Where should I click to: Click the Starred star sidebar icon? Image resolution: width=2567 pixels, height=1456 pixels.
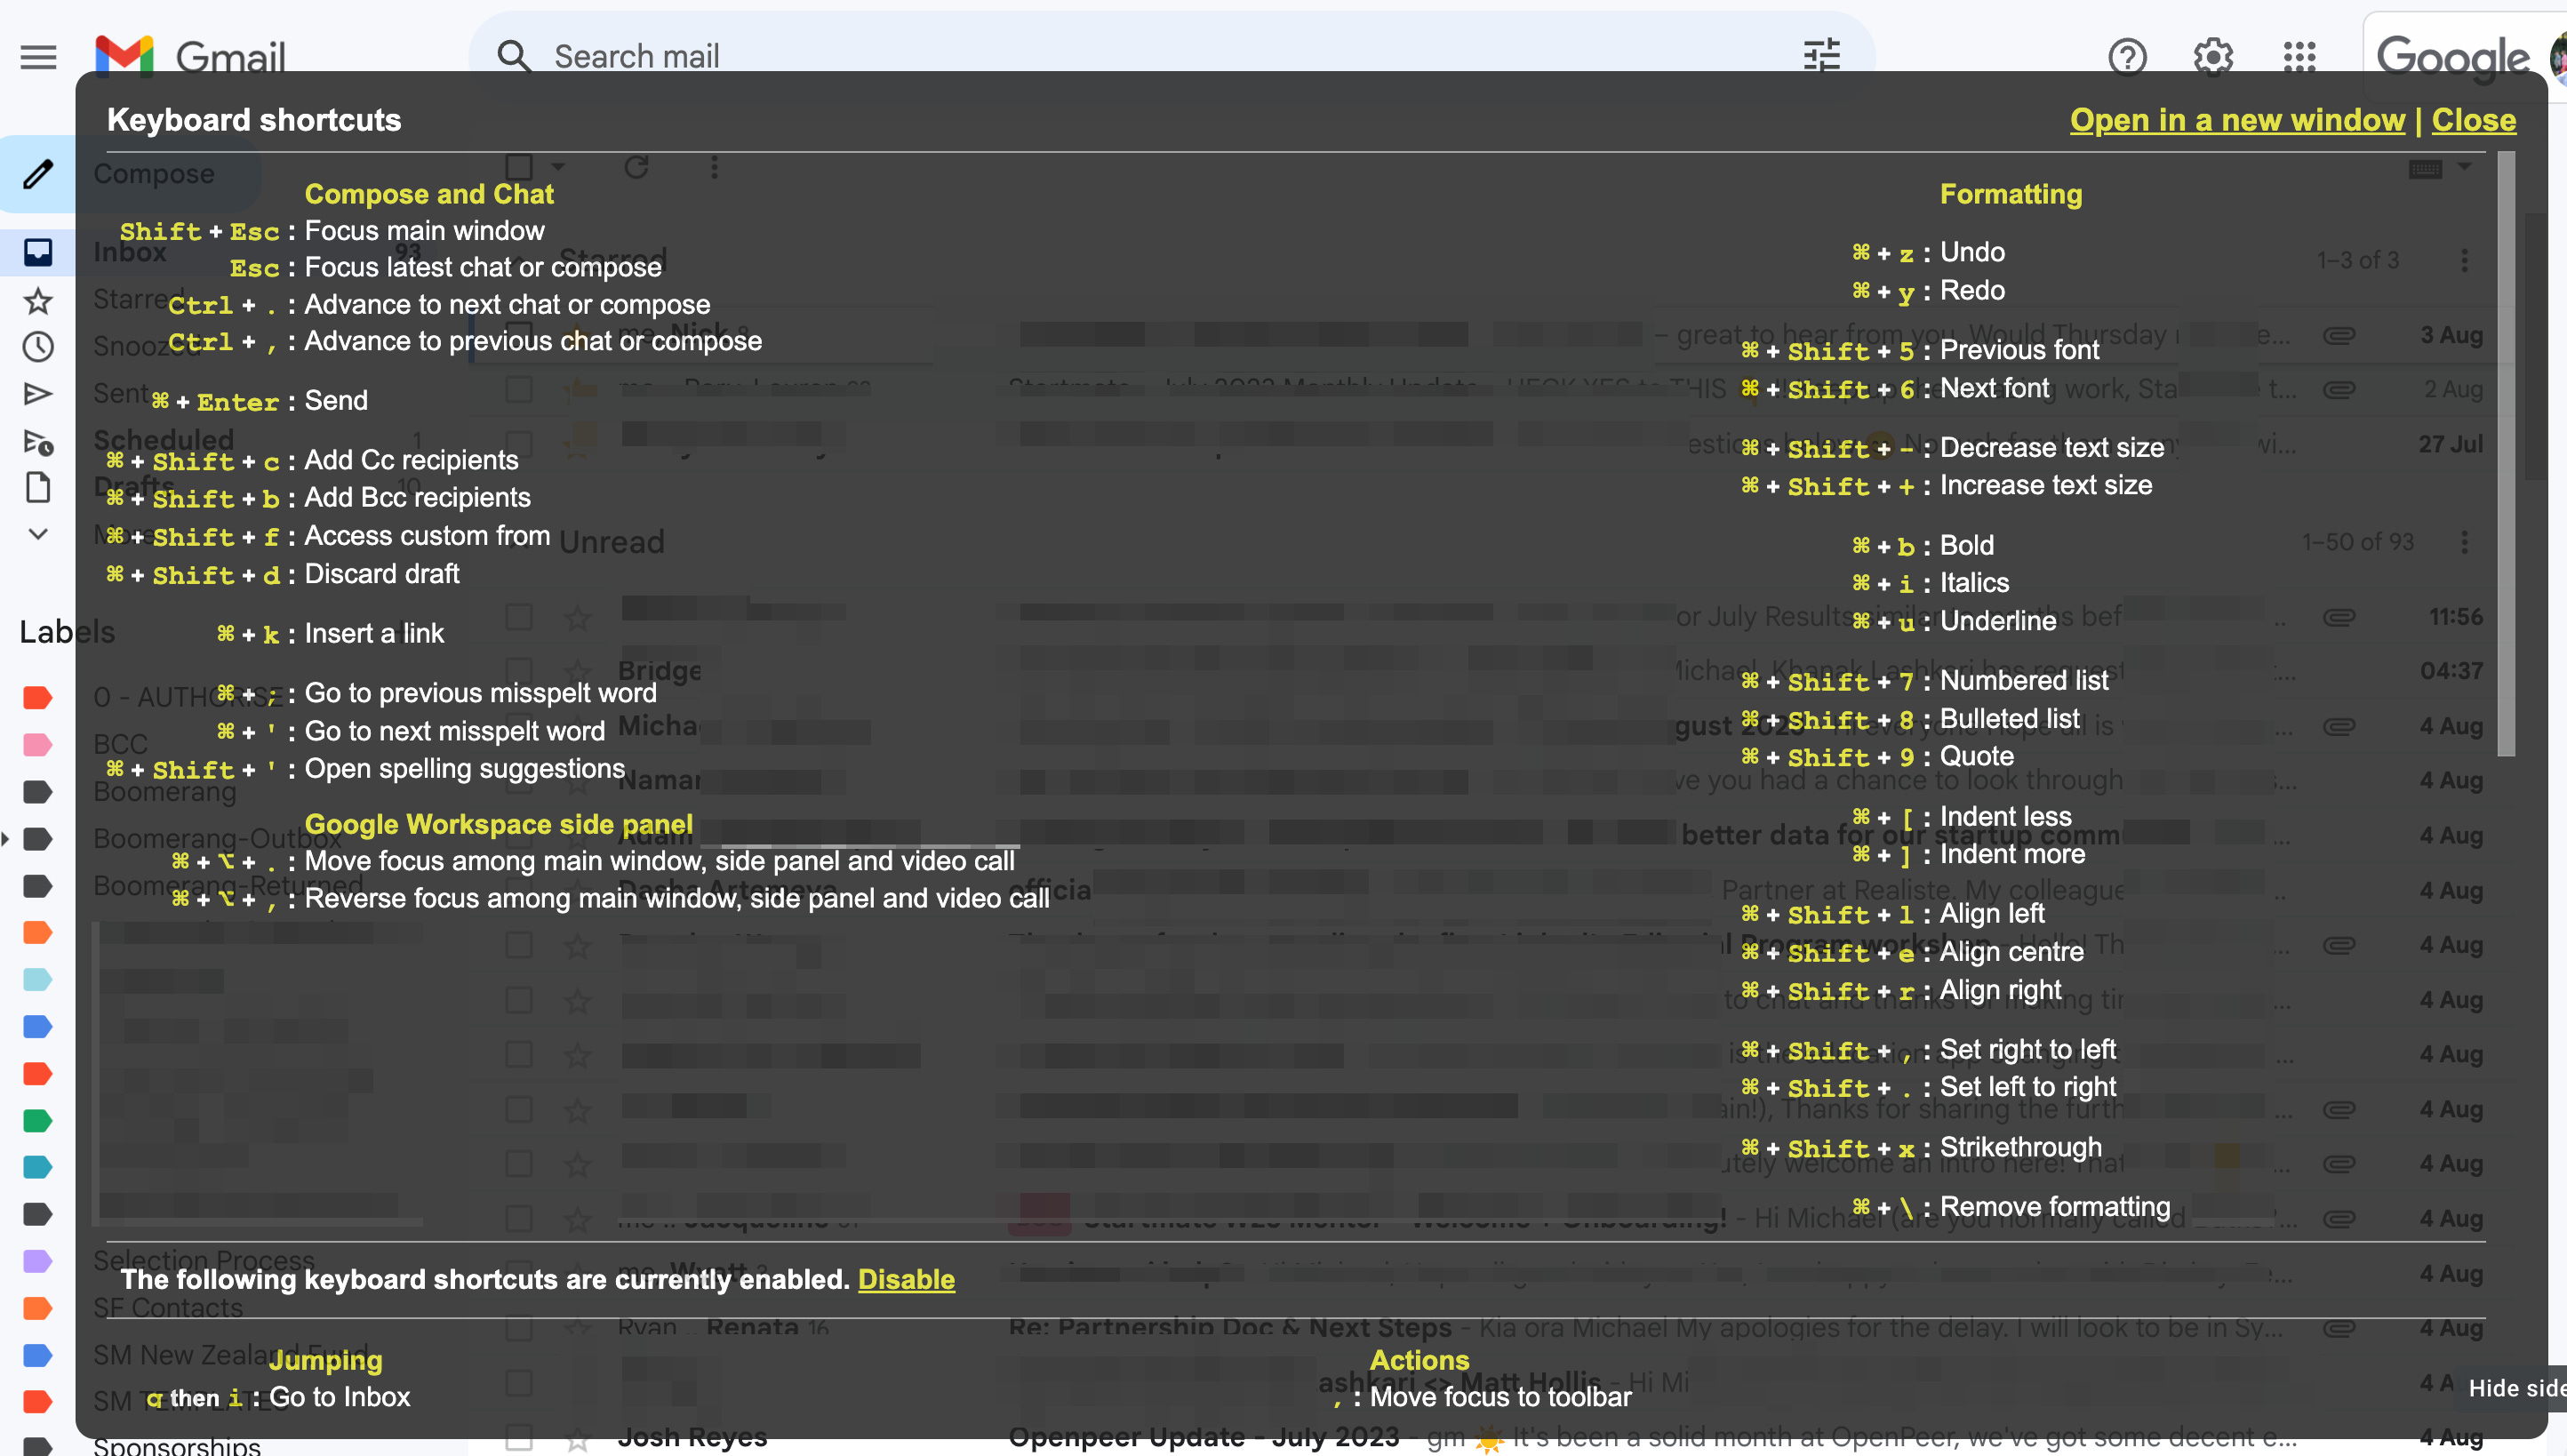[x=38, y=300]
